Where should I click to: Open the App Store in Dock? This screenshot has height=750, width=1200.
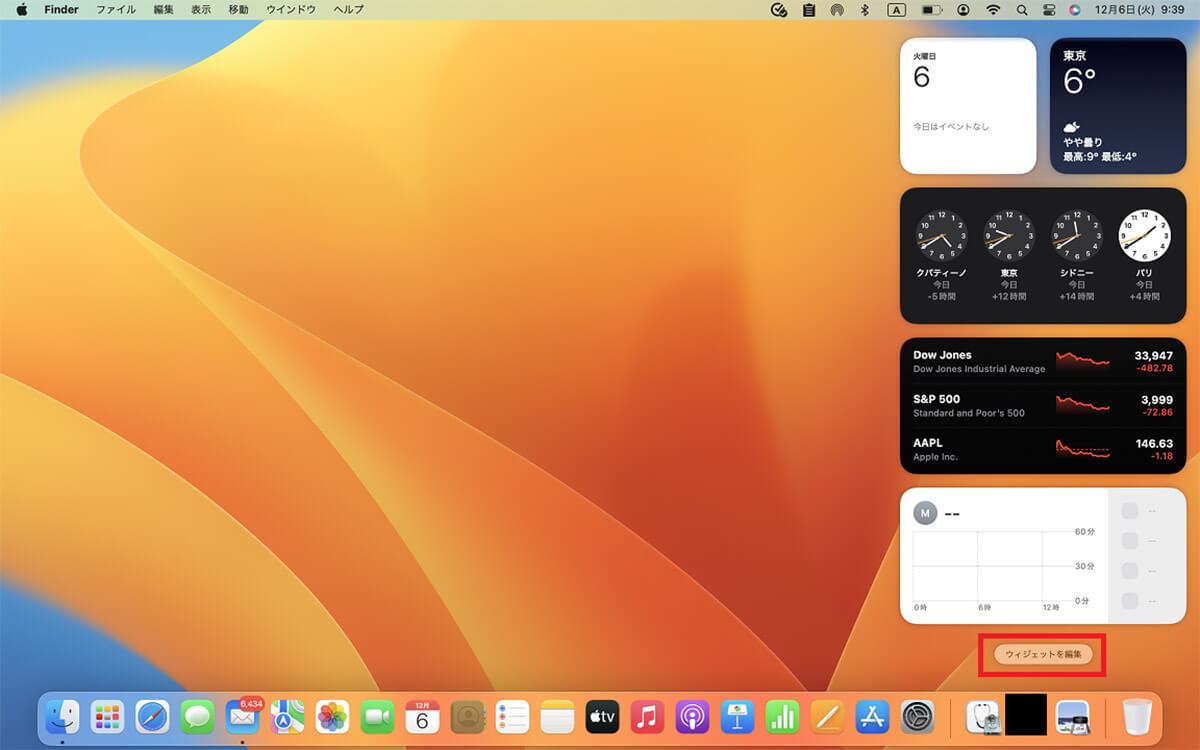pos(872,716)
